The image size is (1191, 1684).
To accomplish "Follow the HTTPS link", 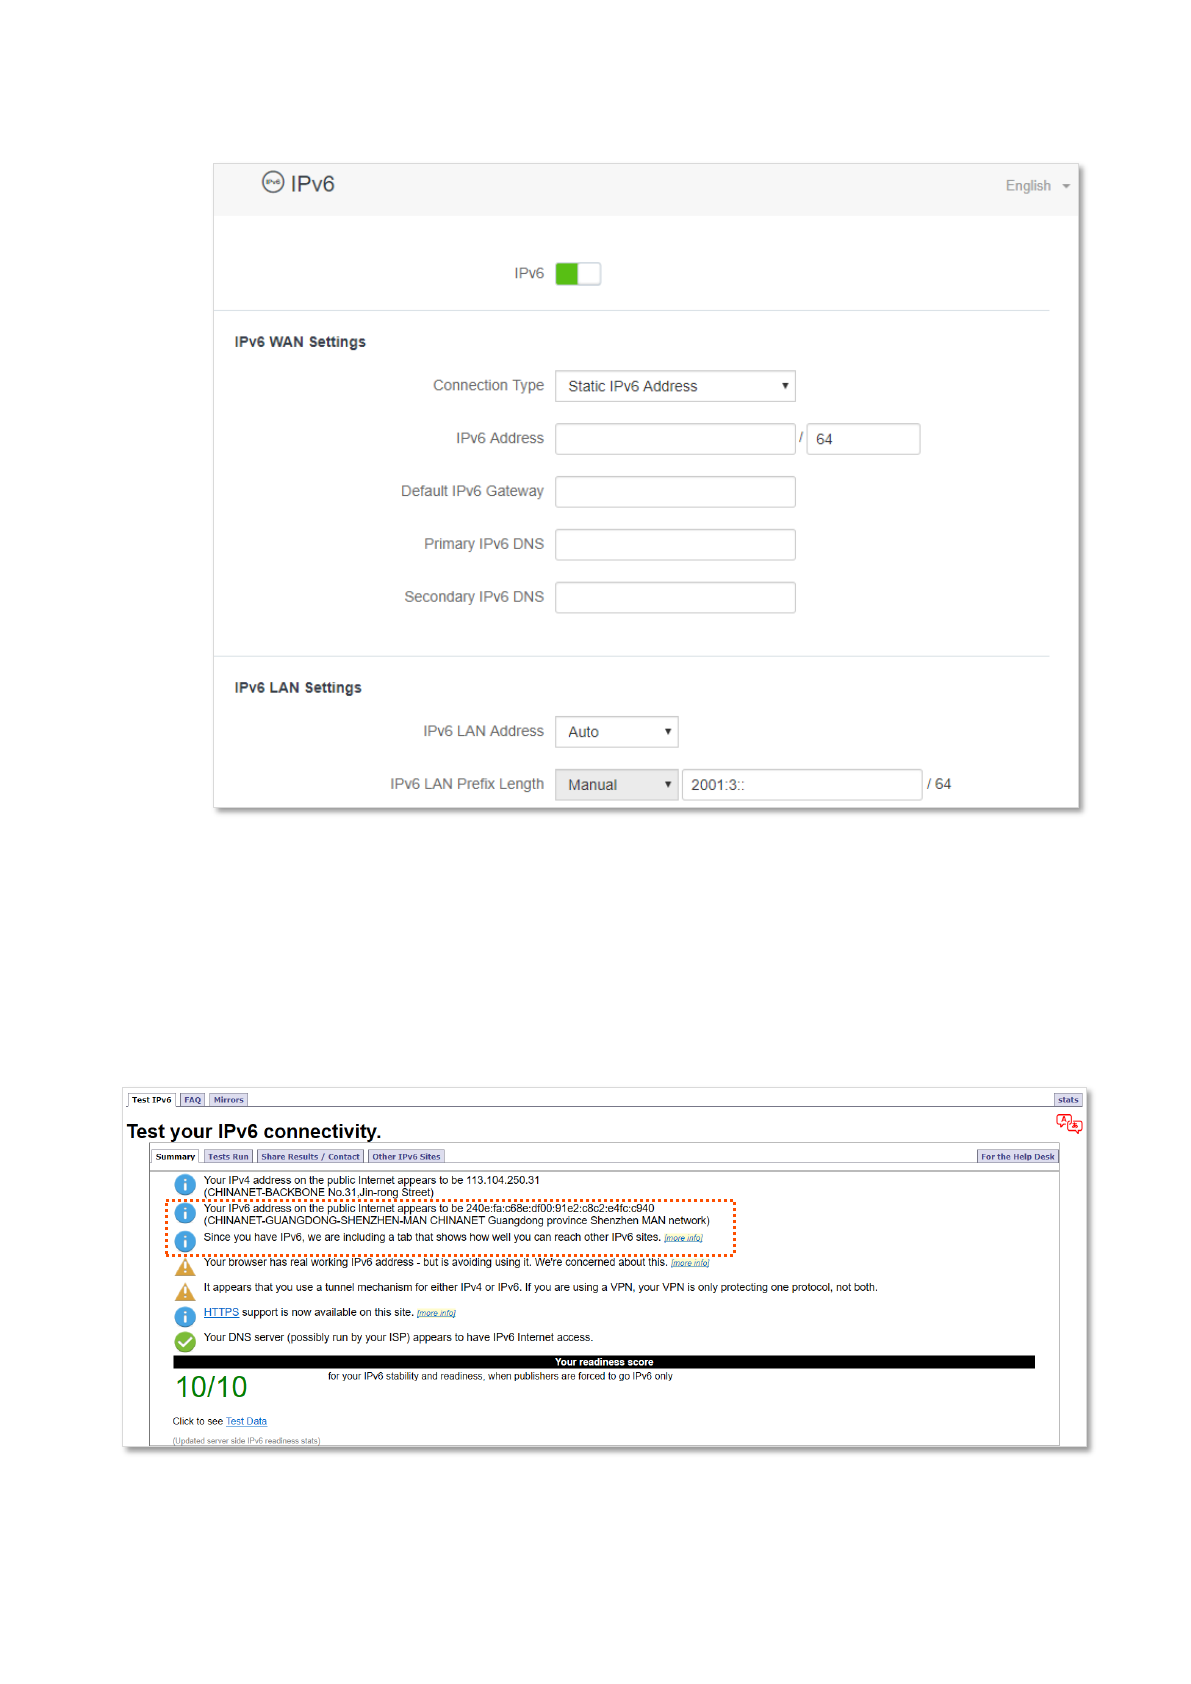I will tap(221, 1313).
